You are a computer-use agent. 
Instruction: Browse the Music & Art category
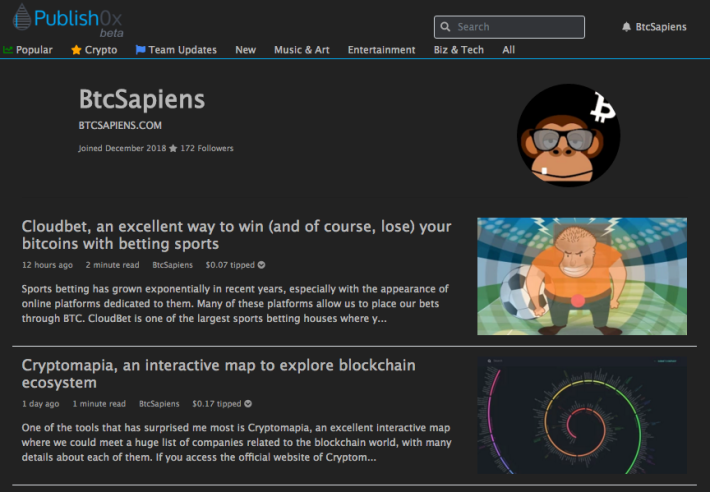pyautogui.click(x=302, y=50)
